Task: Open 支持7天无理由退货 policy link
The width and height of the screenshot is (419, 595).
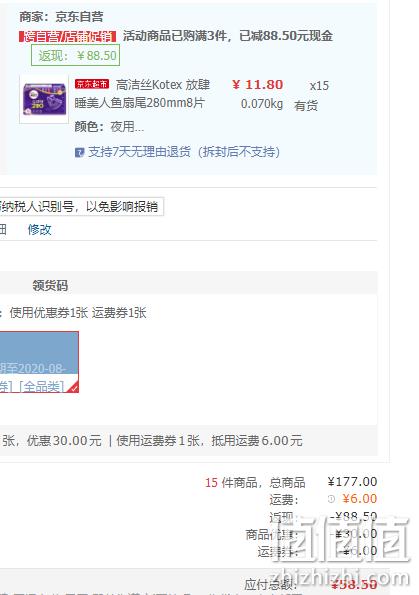Action: click(x=184, y=152)
